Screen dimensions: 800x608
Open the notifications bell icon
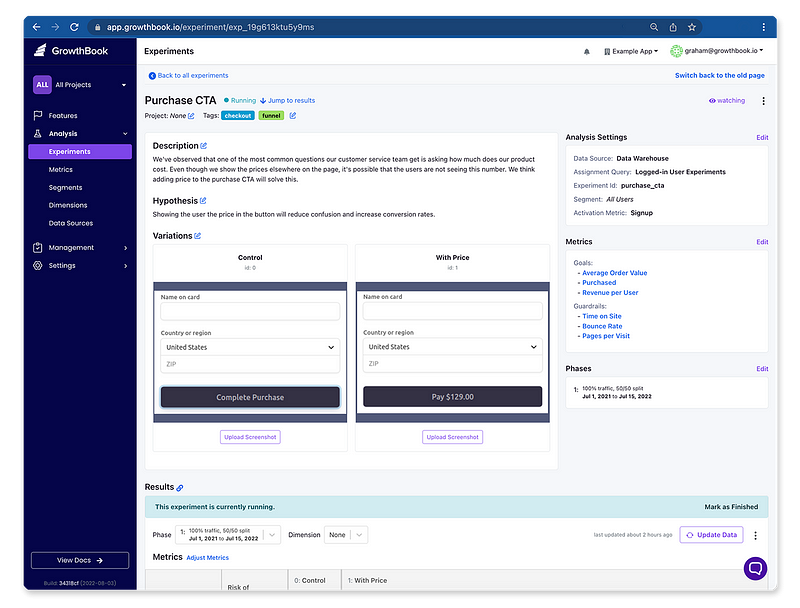coord(586,50)
